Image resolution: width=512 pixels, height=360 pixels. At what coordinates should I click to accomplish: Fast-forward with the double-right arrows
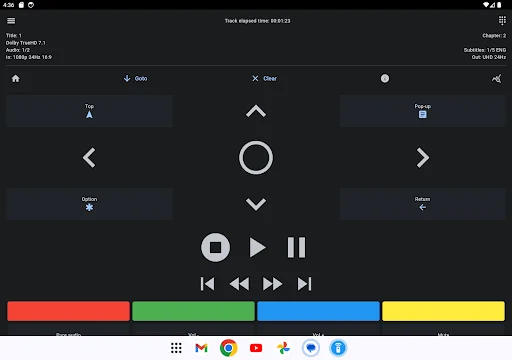(272, 284)
